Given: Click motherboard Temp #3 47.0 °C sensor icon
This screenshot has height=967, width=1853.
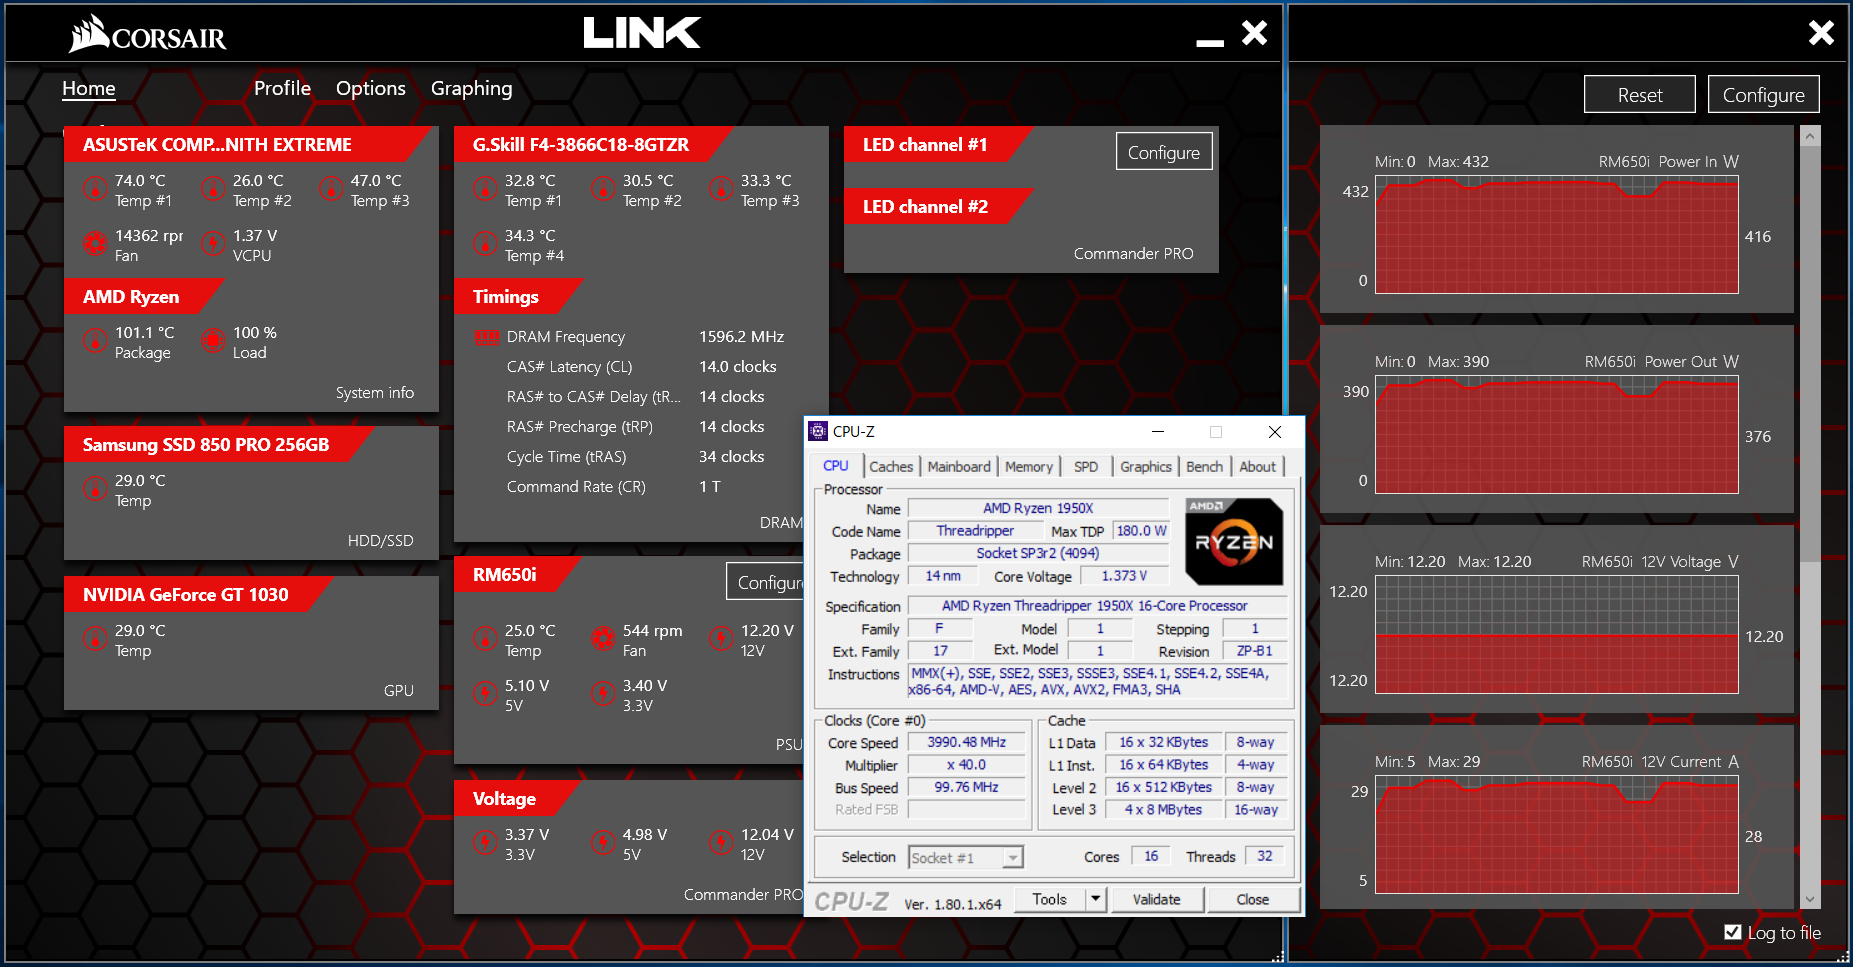Looking at the screenshot, I should coord(331,189).
